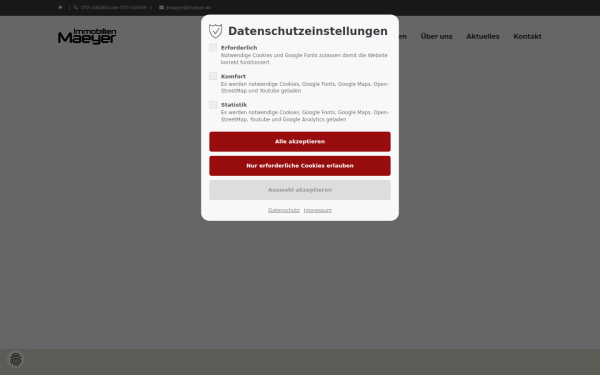Click the Datenschutzeinstellungen heading
This screenshot has height=375, width=600.
coord(308,31)
